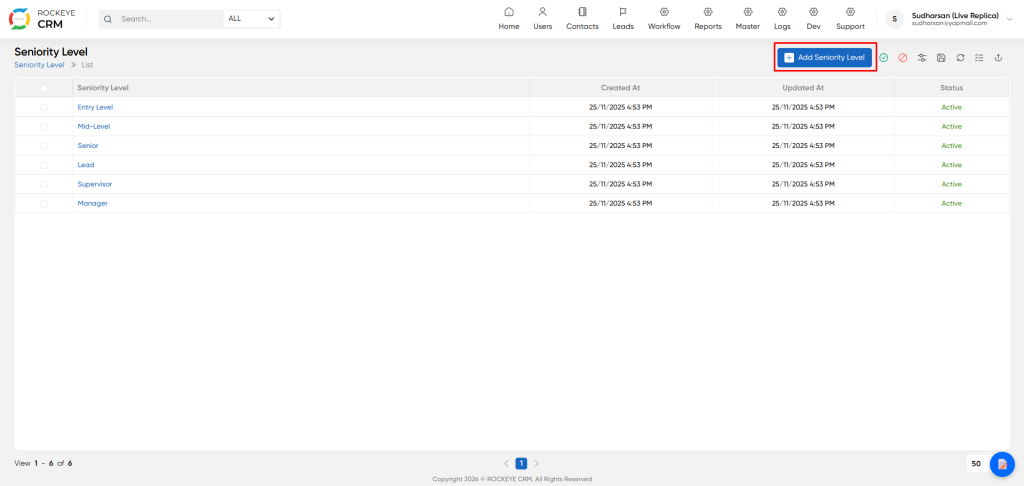1024x486 pixels.
Task: Open the Mid-Level link
Action: pyautogui.click(x=94, y=127)
